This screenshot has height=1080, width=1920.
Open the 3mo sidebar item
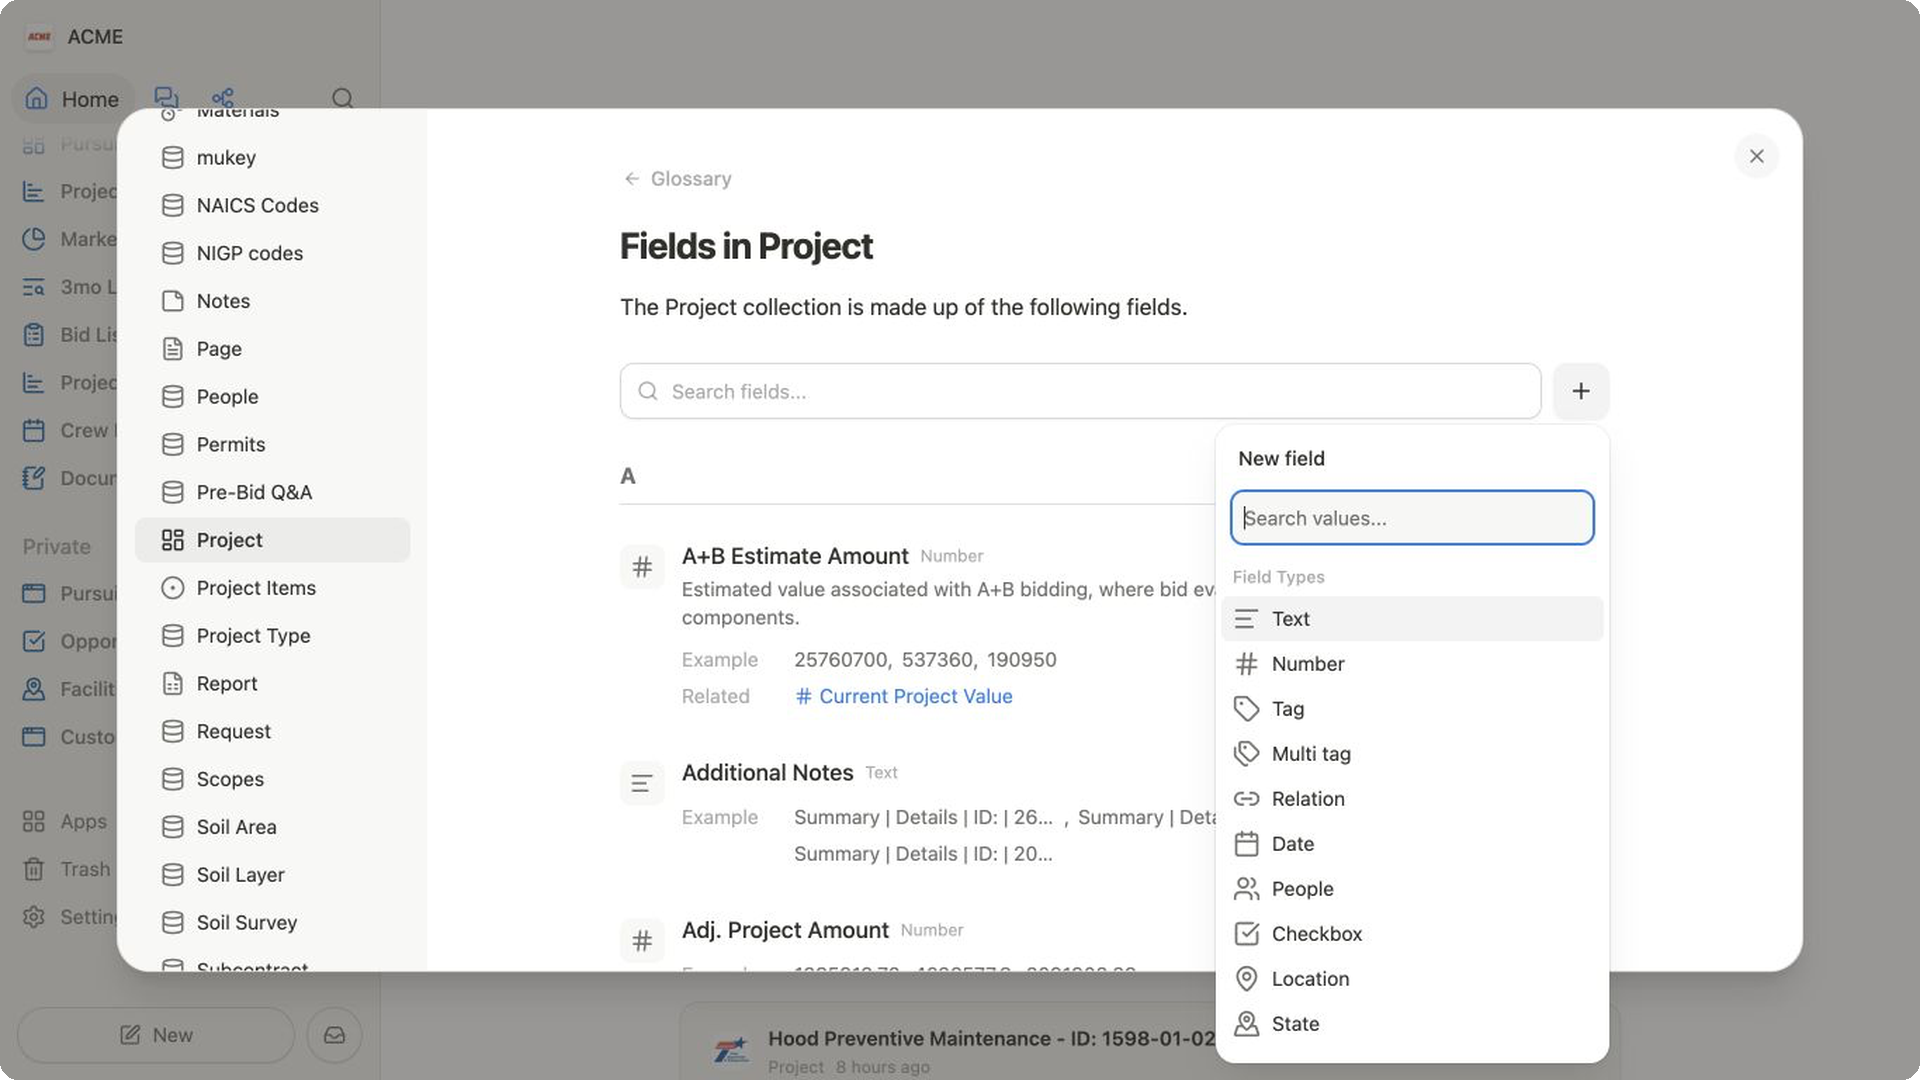click(x=68, y=287)
